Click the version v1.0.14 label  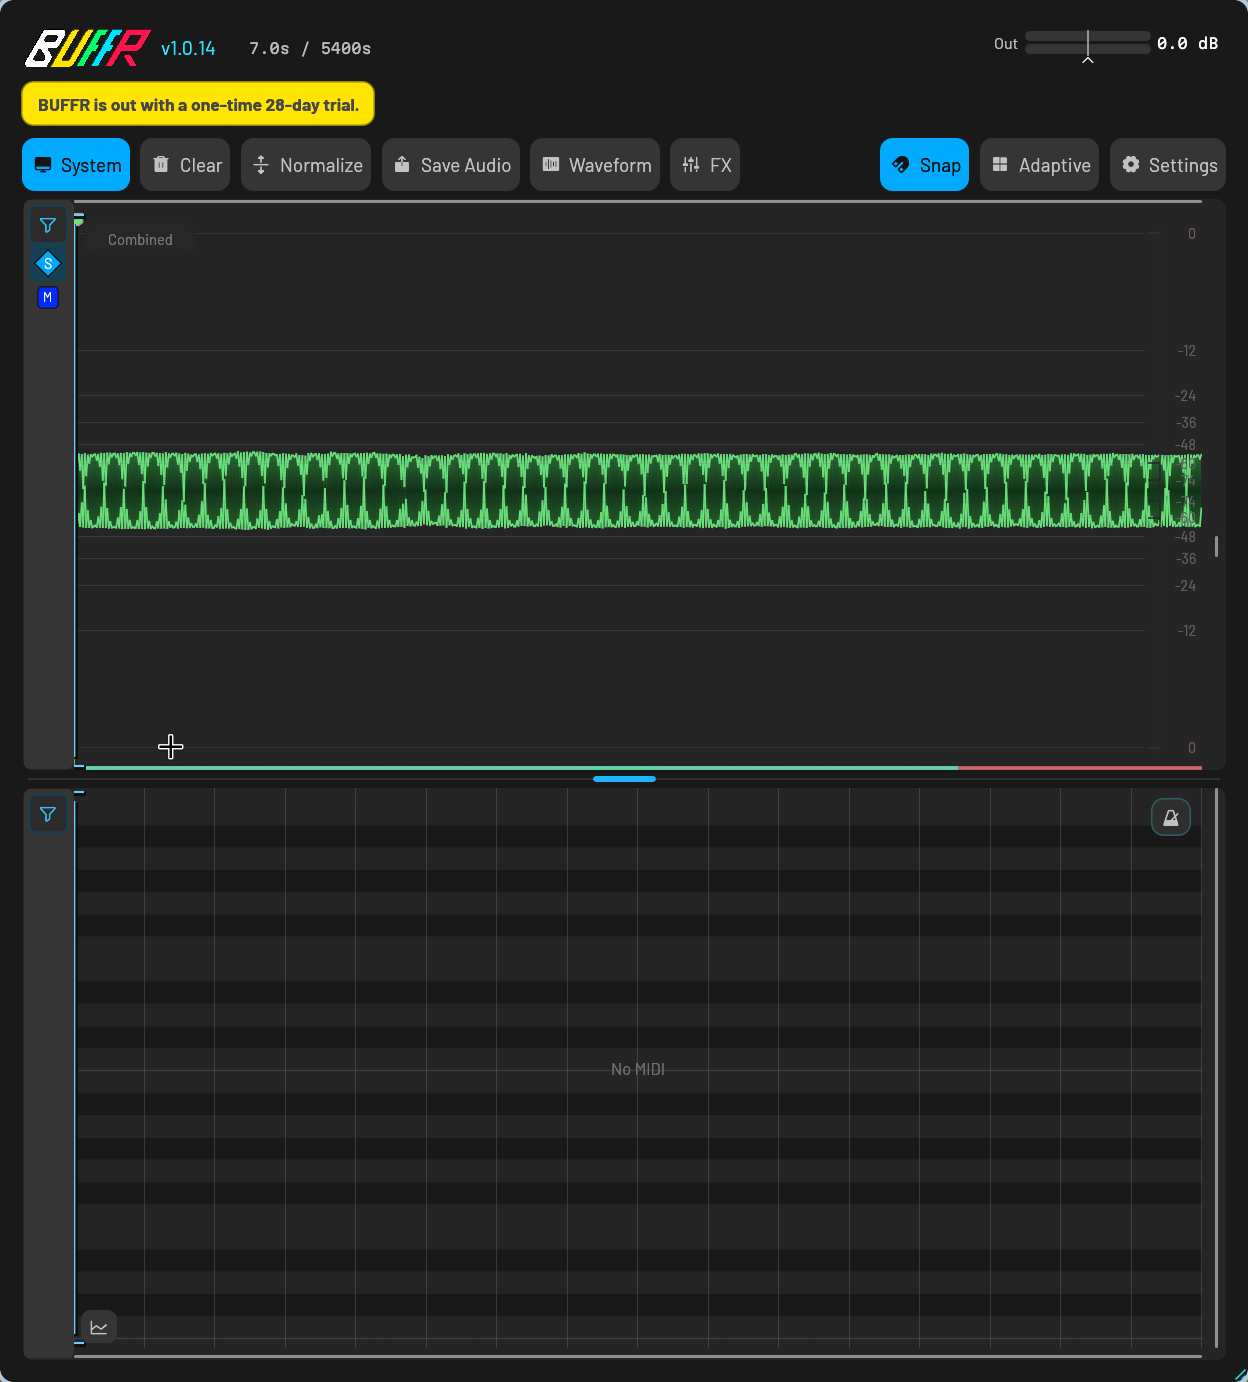(x=188, y=48)
